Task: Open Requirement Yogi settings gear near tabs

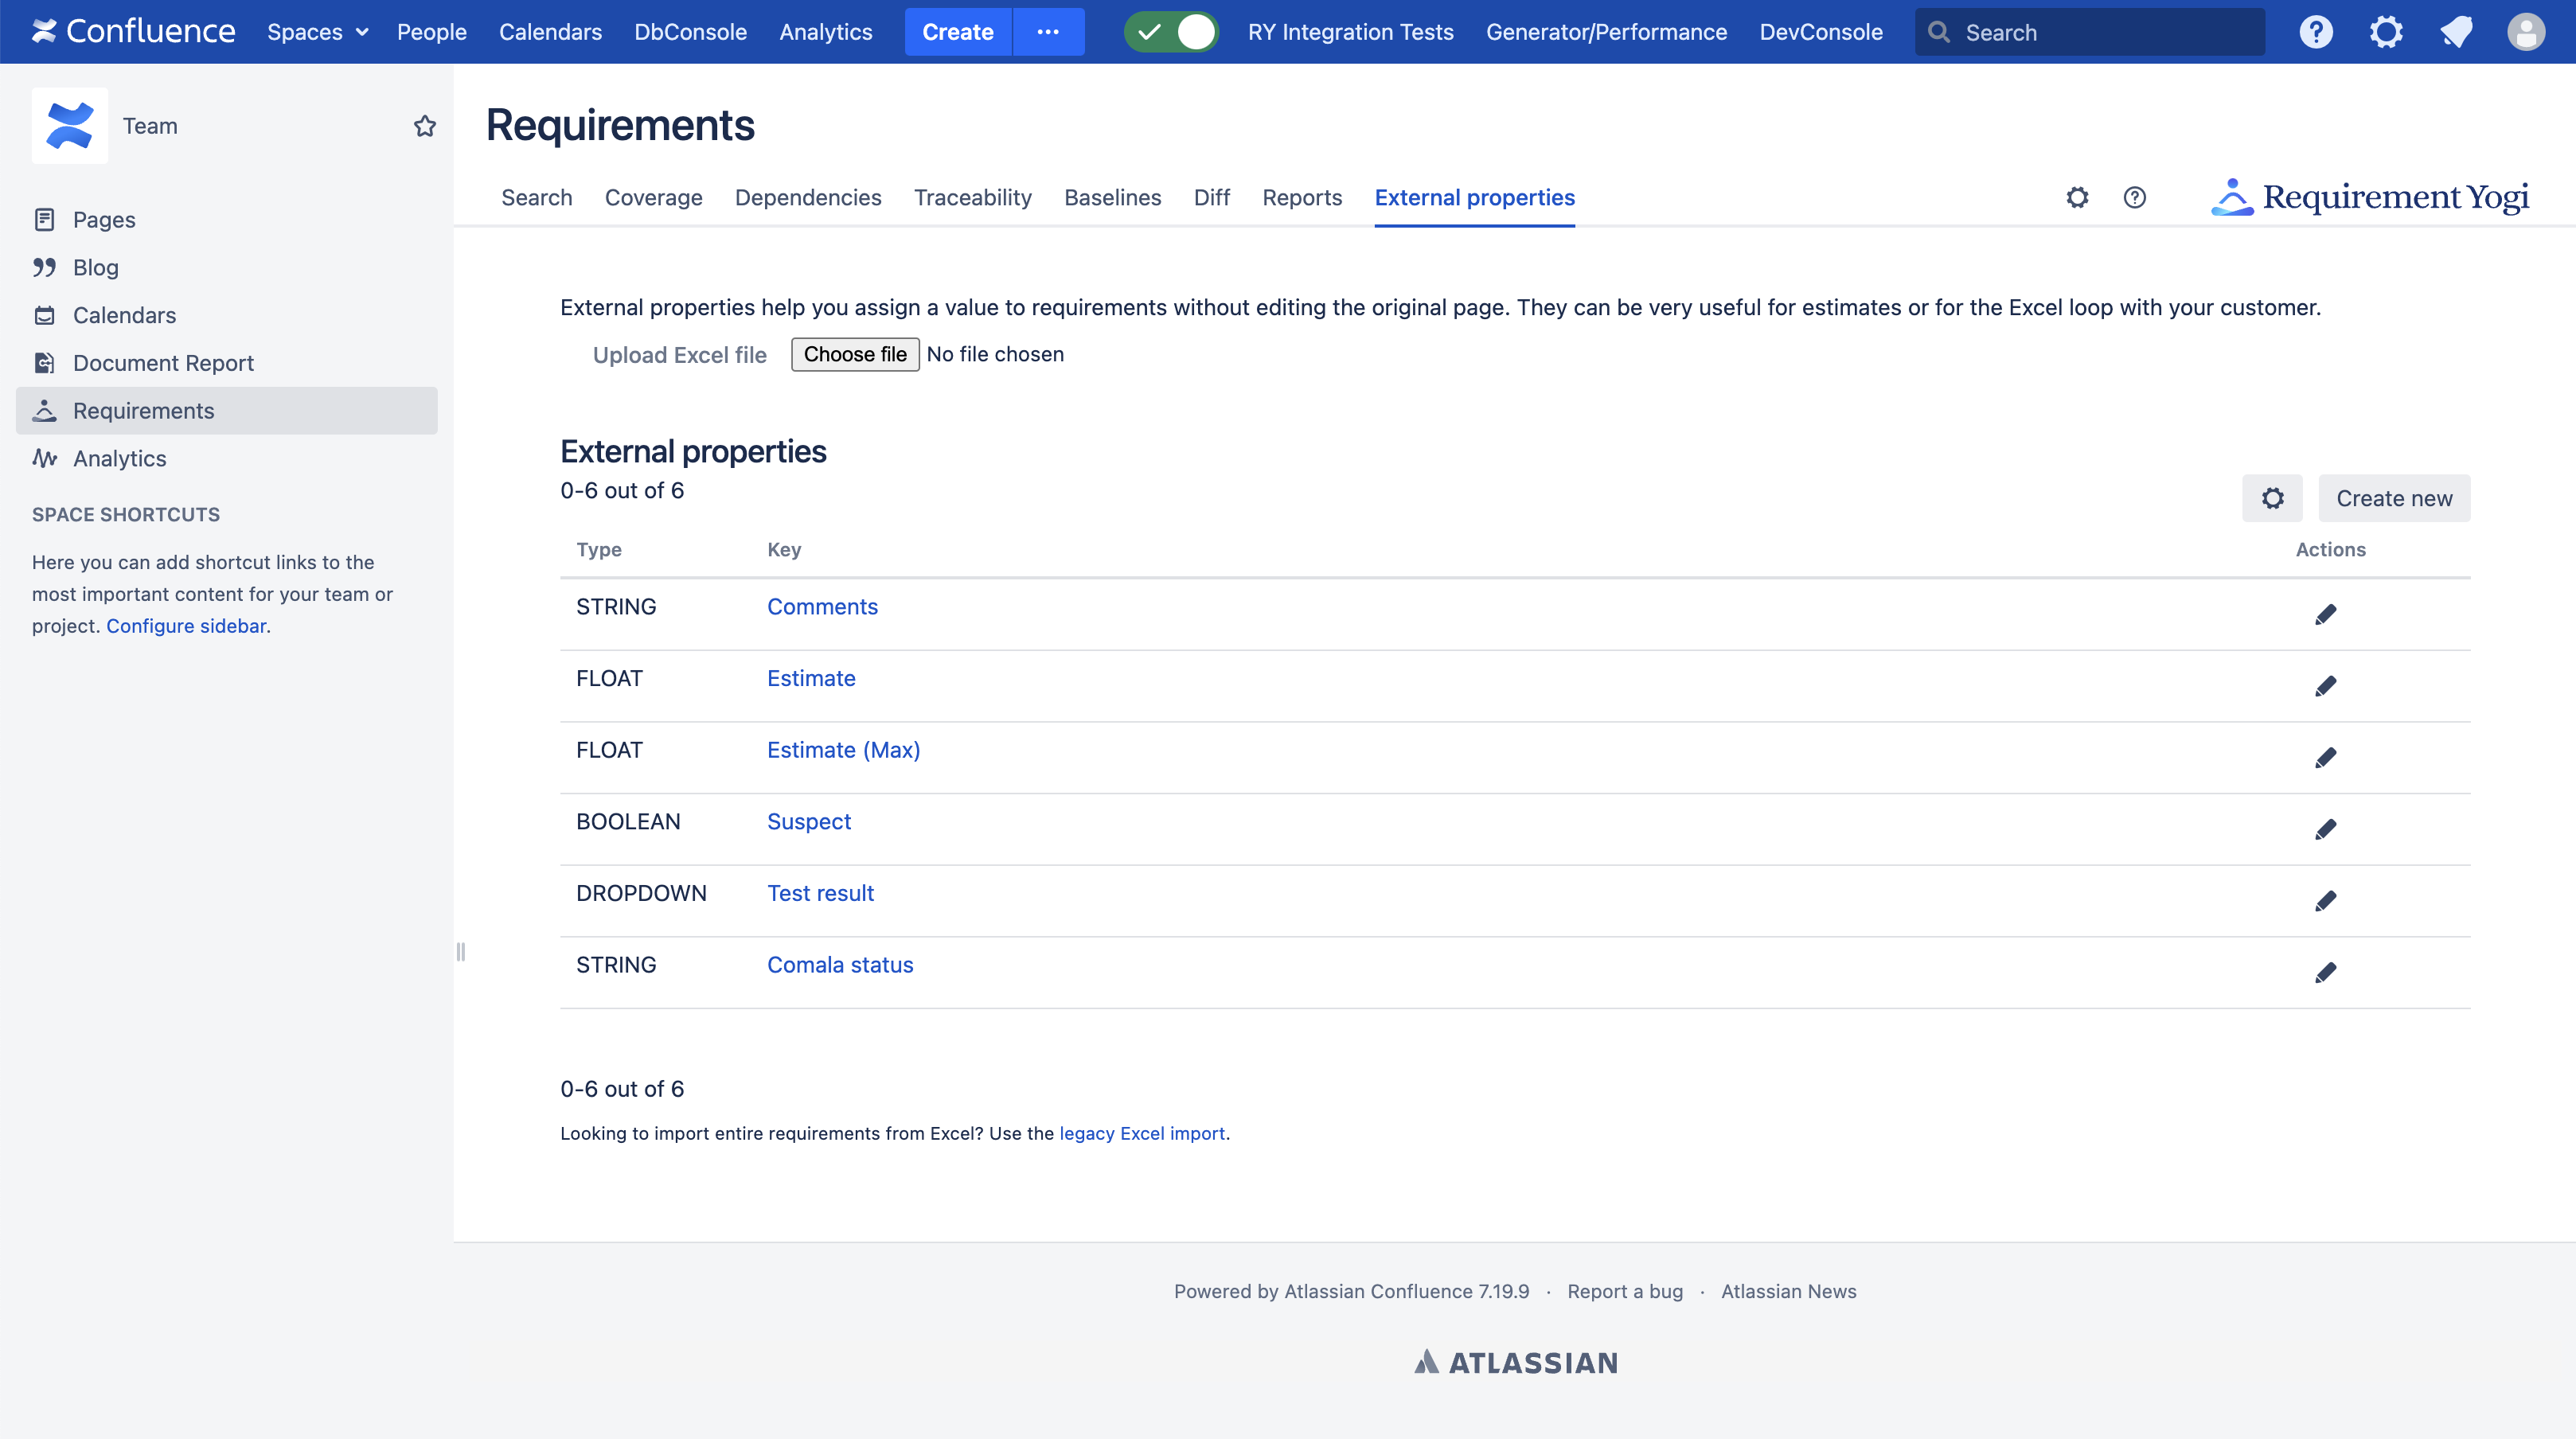Action: [2077, 197]
